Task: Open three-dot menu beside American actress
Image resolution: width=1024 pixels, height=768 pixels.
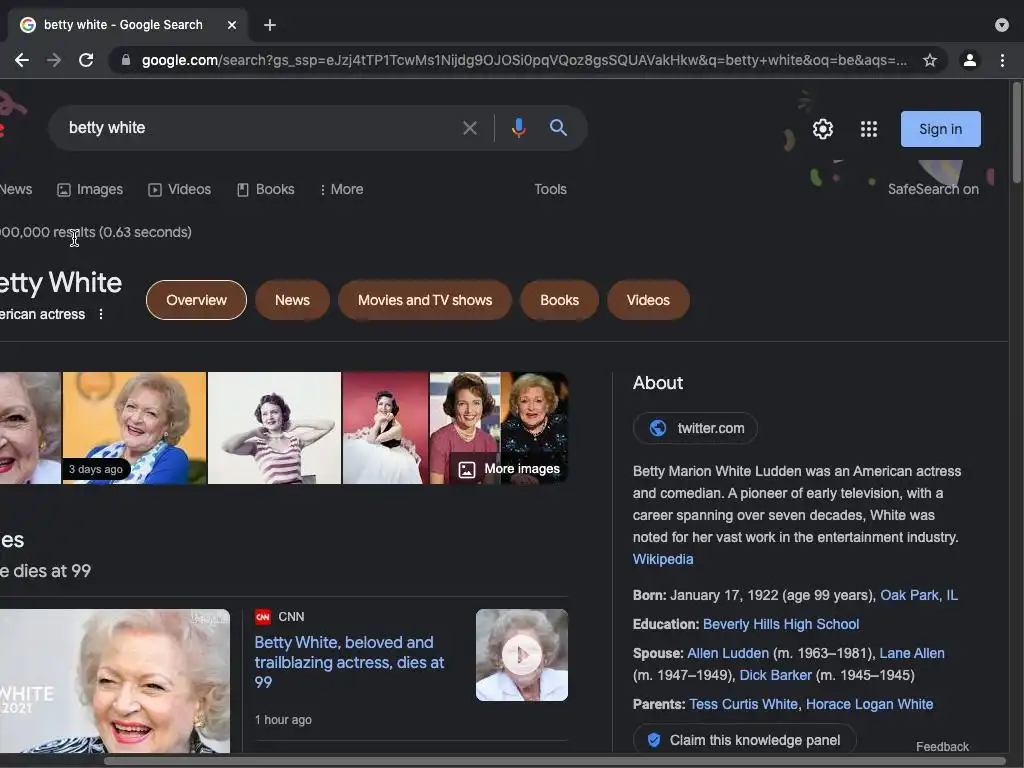Action: coord(101,314)
